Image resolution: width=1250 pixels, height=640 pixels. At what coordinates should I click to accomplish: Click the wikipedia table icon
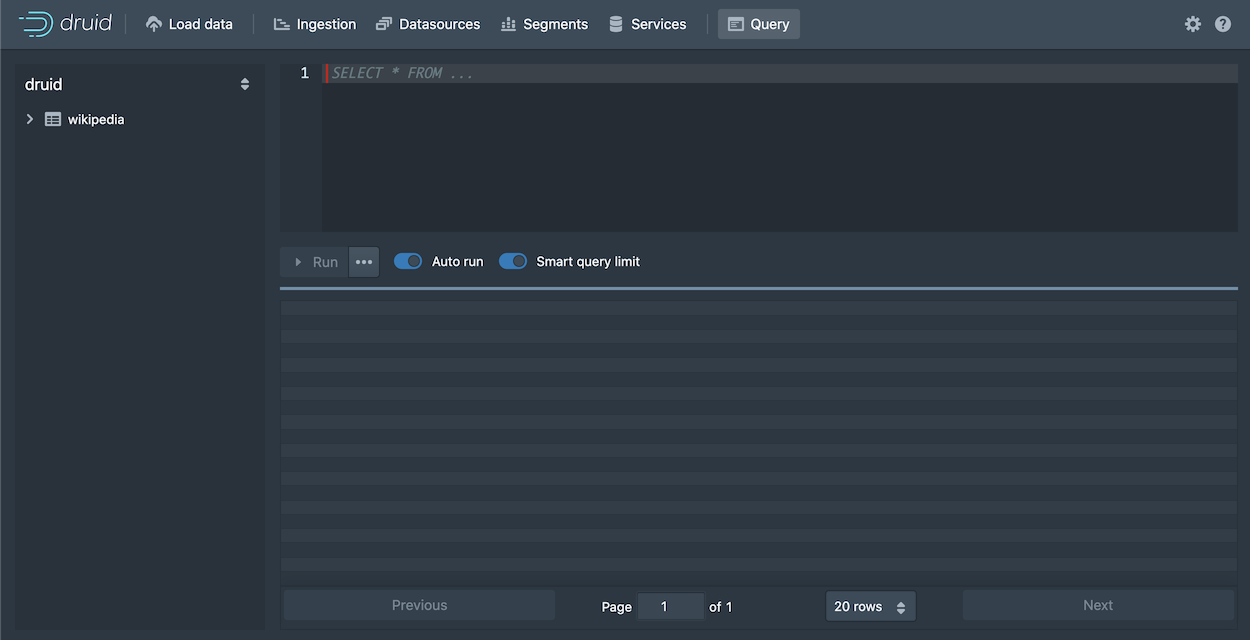53,119
